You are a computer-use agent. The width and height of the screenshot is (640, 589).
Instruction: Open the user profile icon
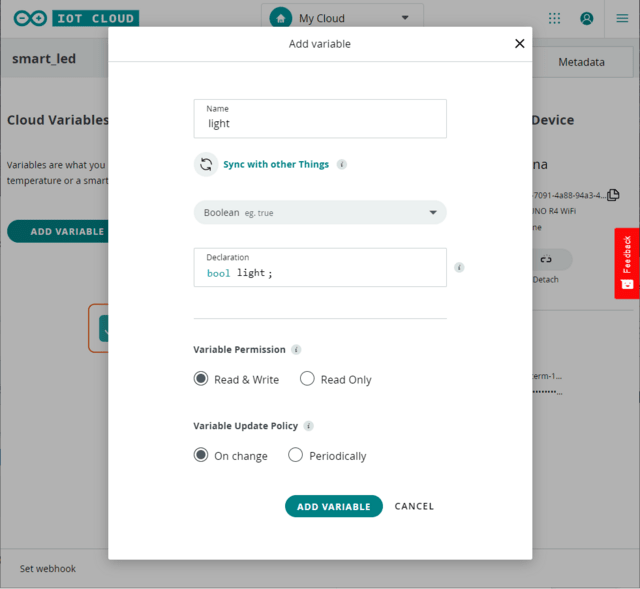[586, 18]
